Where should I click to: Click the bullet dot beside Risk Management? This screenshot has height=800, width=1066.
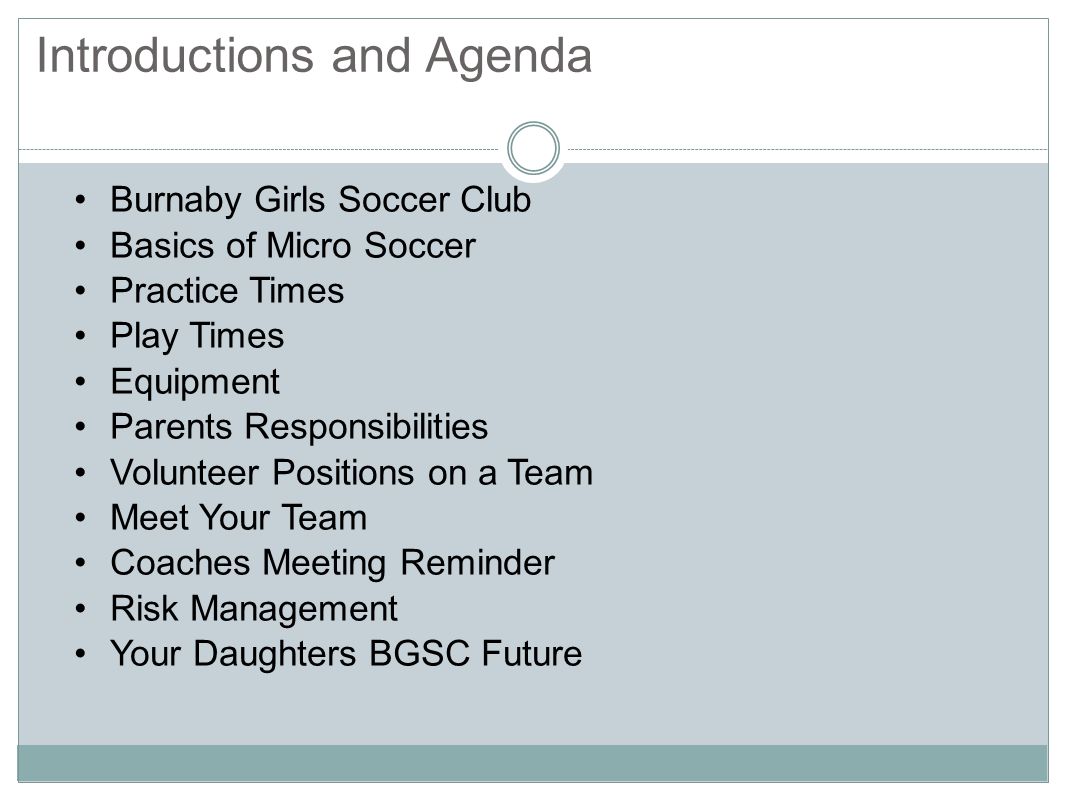(x=81, y=609)
